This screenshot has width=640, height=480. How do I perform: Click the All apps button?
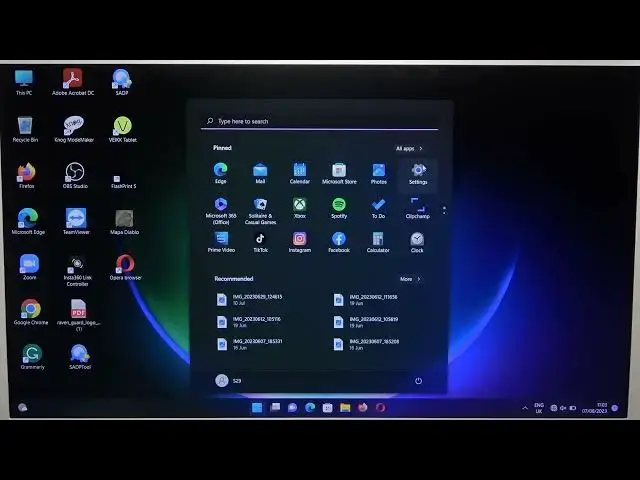pos(409,149)
